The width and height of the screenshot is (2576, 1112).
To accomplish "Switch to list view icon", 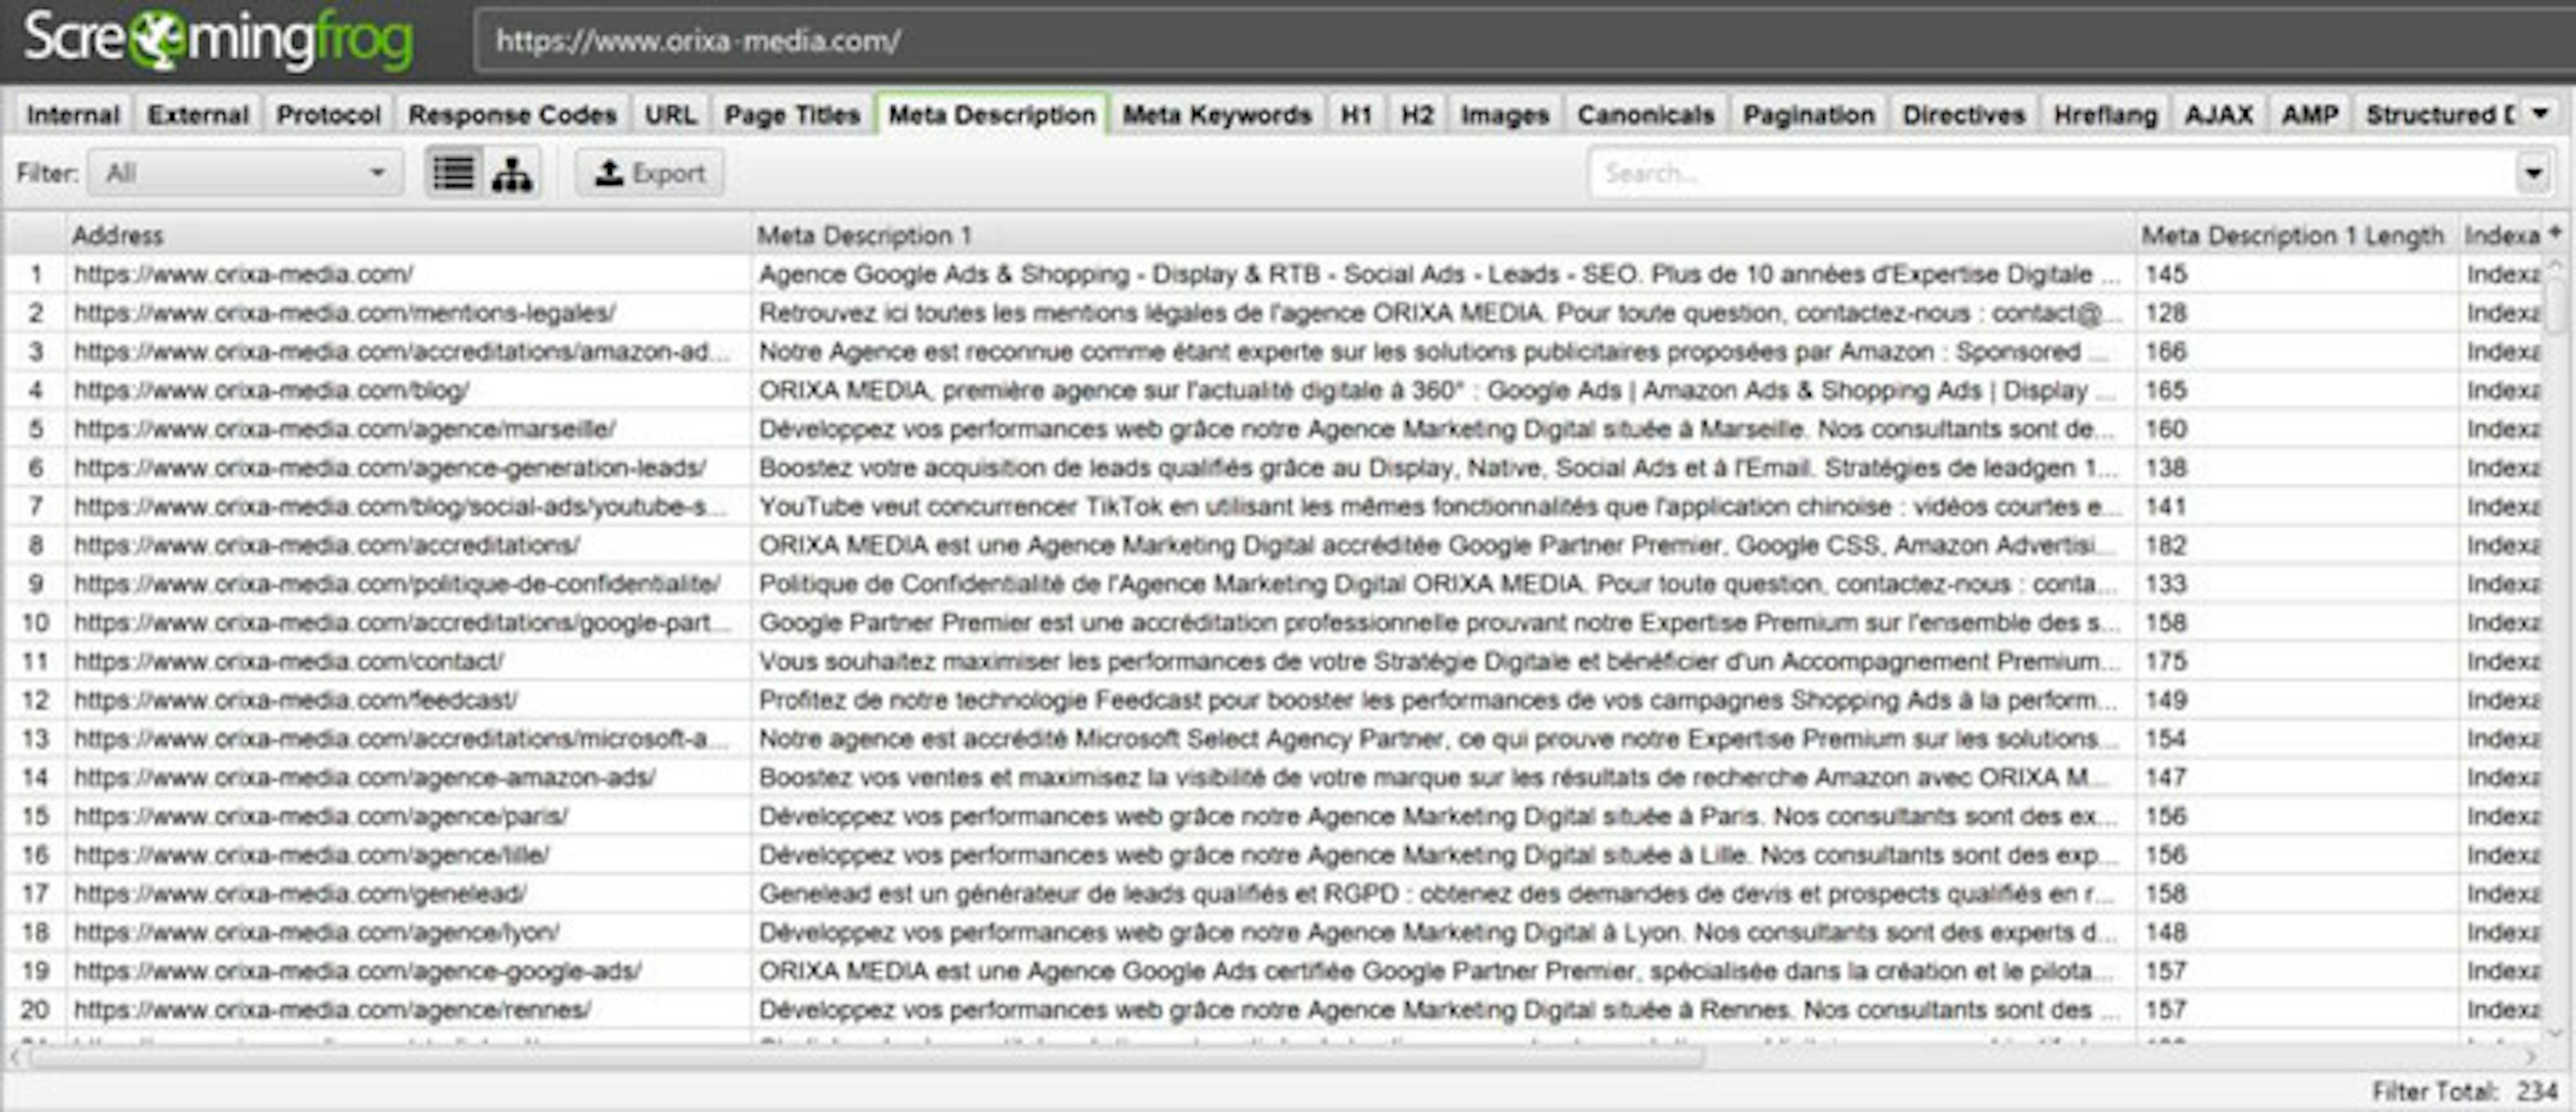I will 453,174.
